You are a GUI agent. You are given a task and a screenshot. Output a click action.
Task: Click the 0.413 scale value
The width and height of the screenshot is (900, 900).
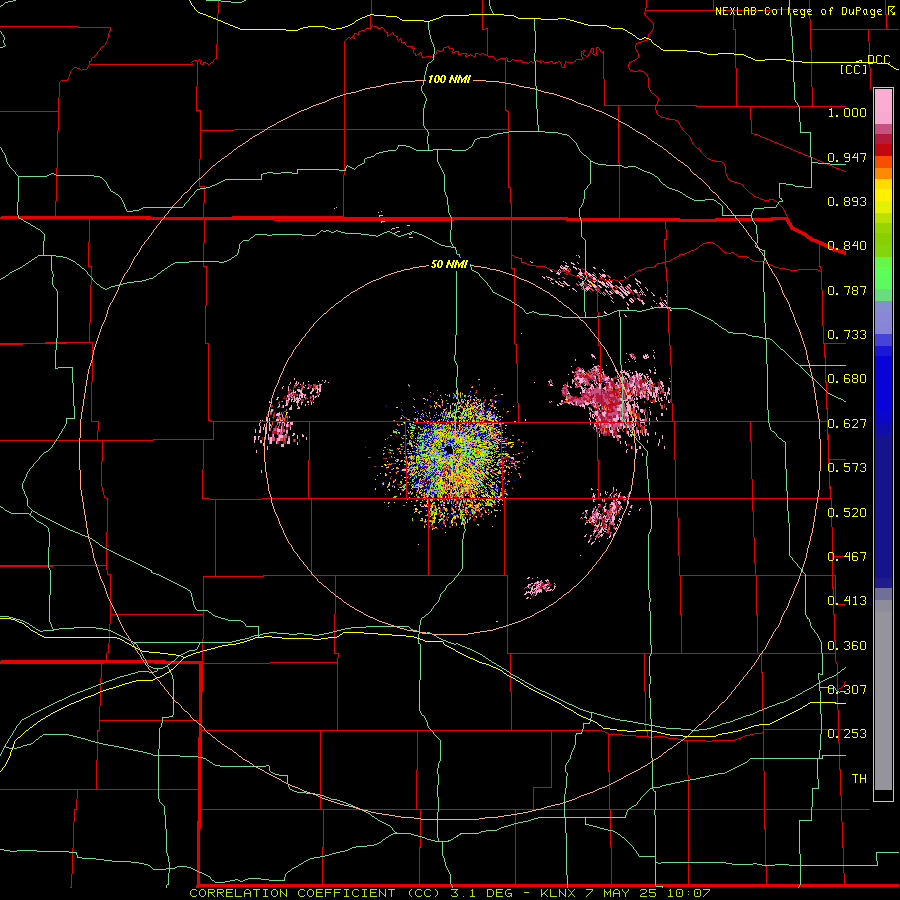tap(847, 601)
